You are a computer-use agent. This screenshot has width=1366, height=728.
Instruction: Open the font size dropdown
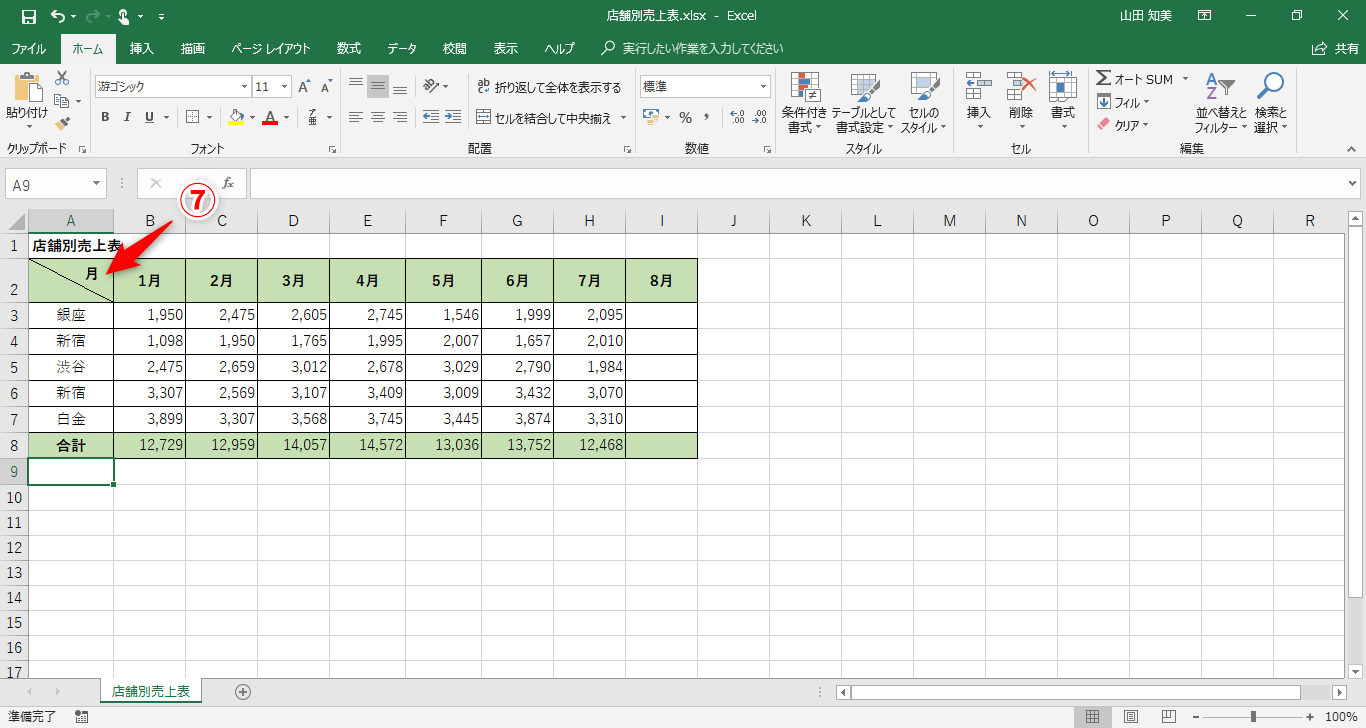pos(284,87)
